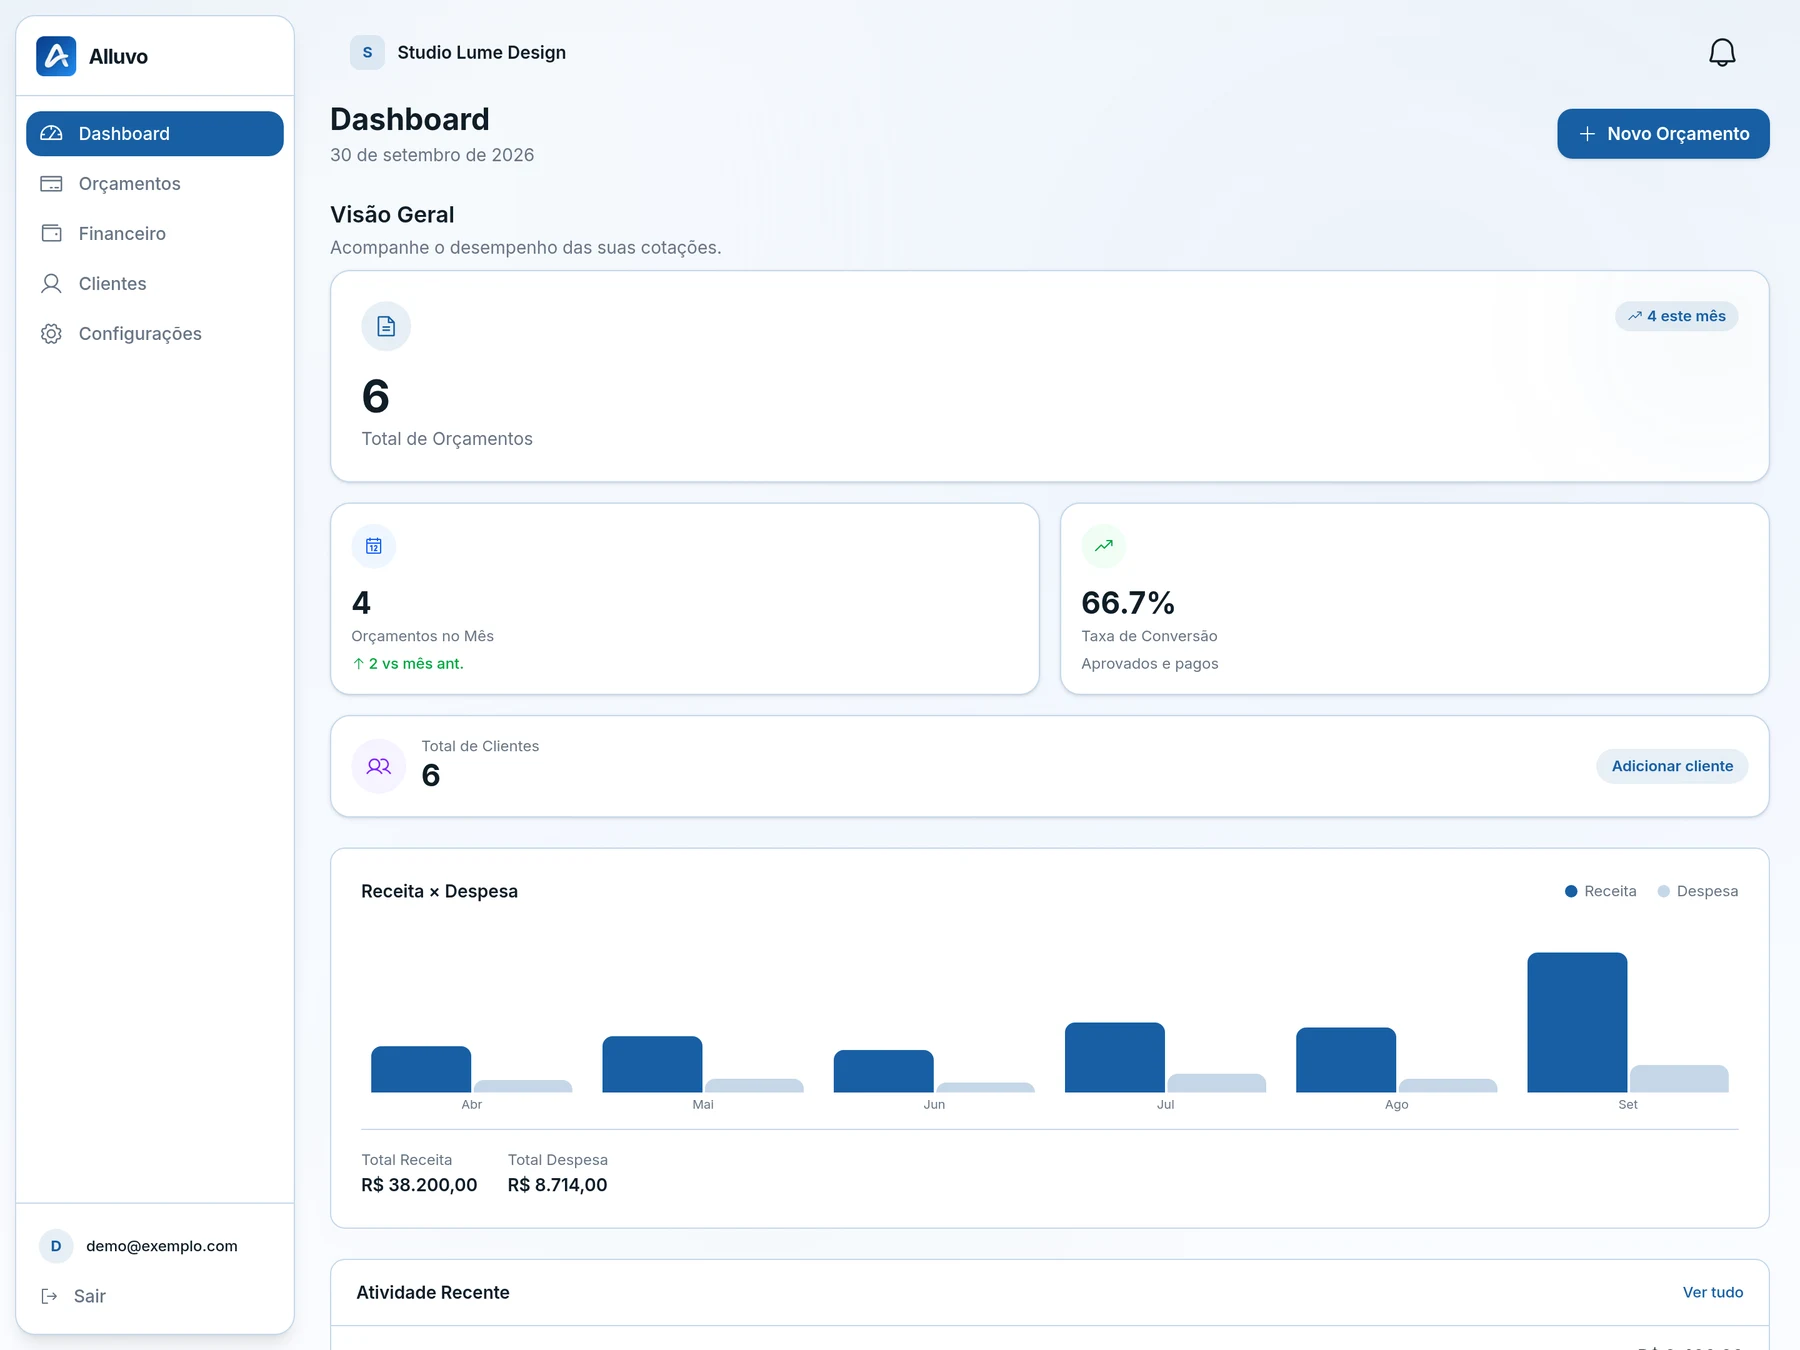Screen dimensions: 1800x1350
Task: Toggle the Despesa legend item
Action: pos(1697,891)
